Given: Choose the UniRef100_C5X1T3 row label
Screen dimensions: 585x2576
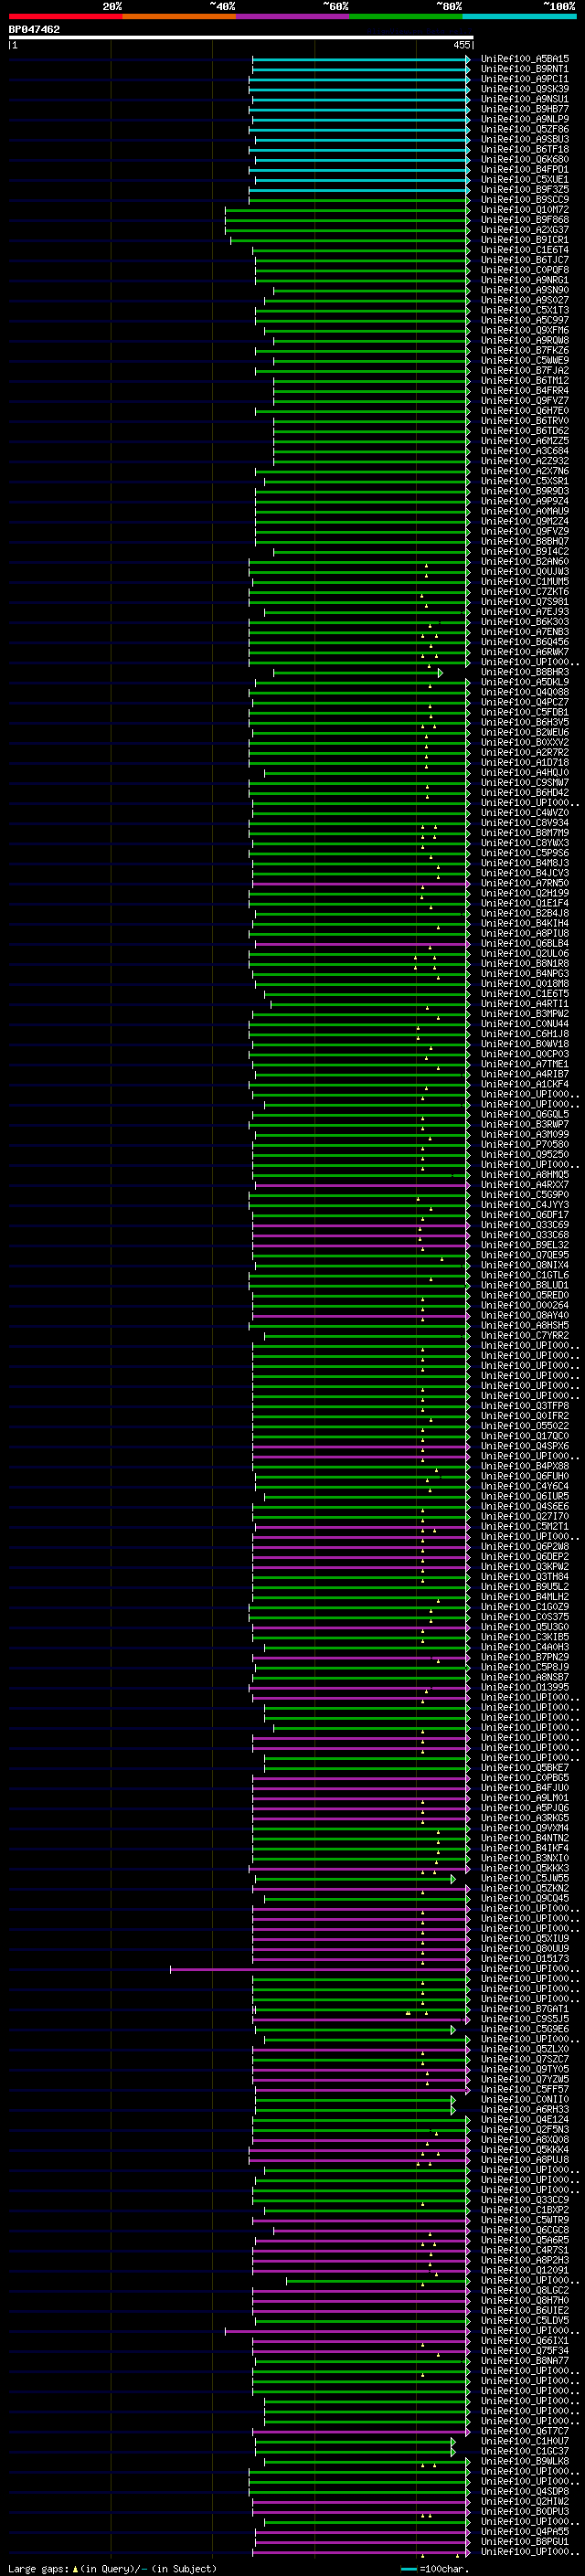Looking at the screenshot, I should click(x=525, y=310).
